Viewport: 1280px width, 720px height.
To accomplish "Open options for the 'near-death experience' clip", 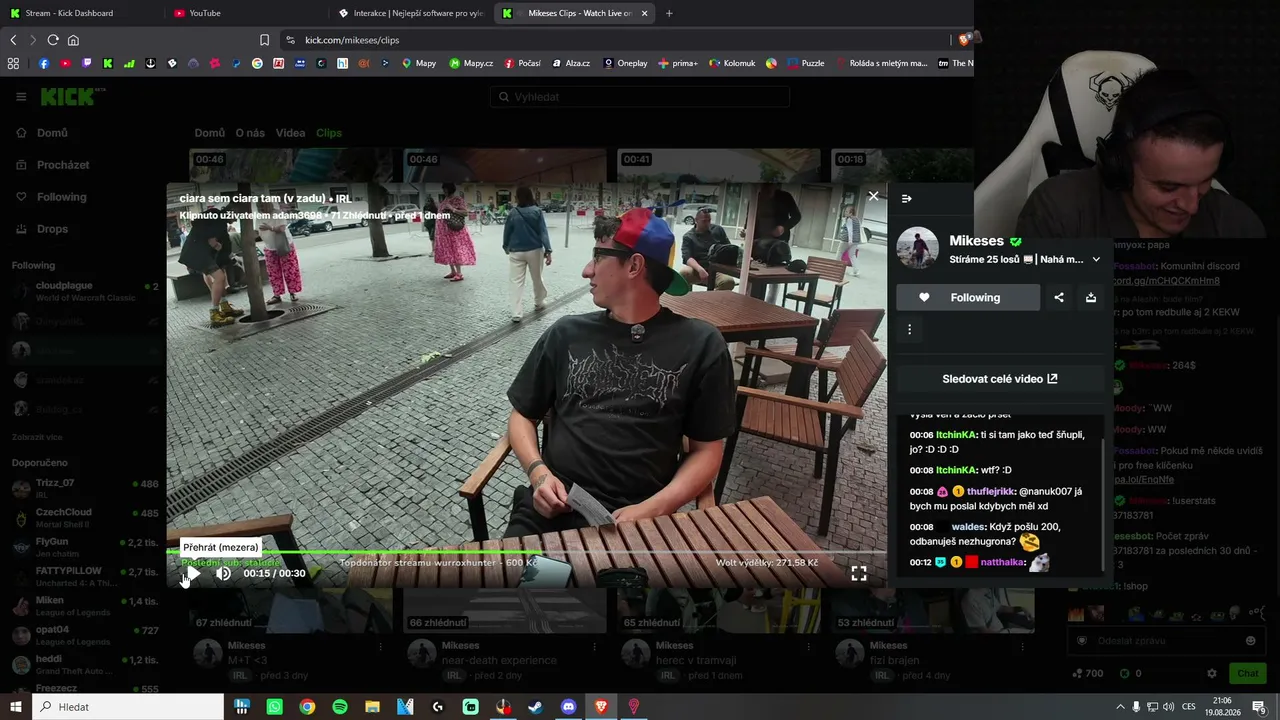I will click(594, 647).
